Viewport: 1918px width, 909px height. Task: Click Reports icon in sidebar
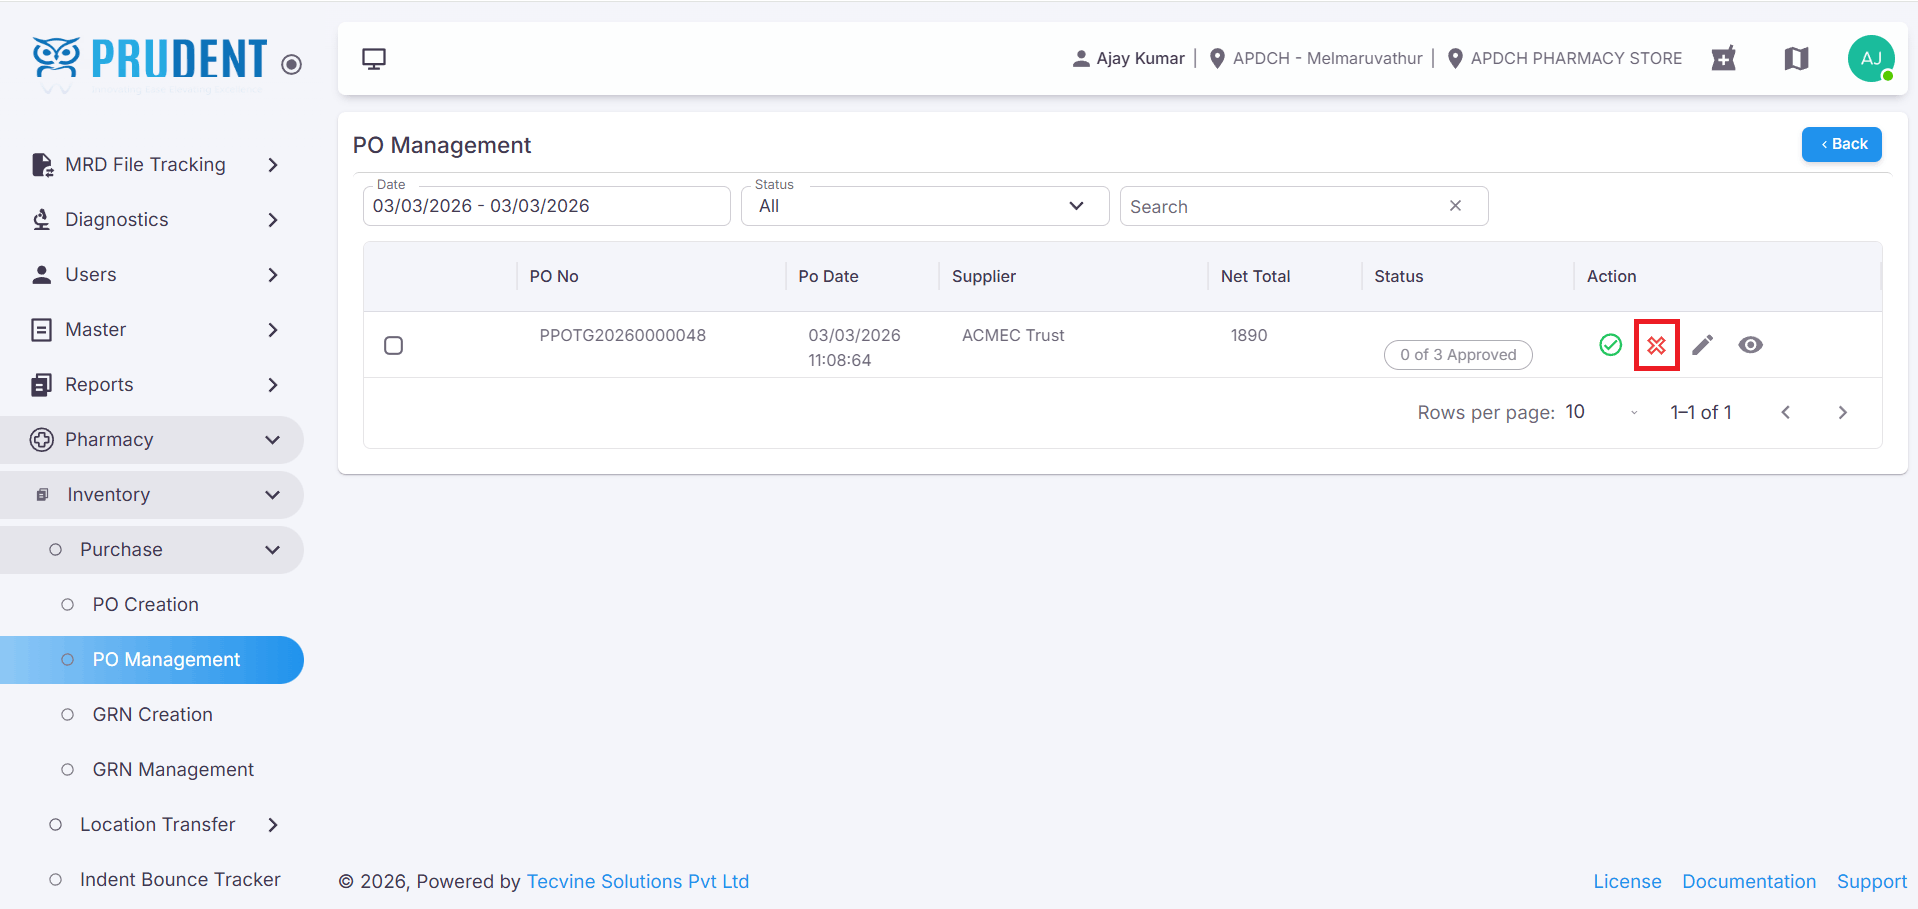42,385
